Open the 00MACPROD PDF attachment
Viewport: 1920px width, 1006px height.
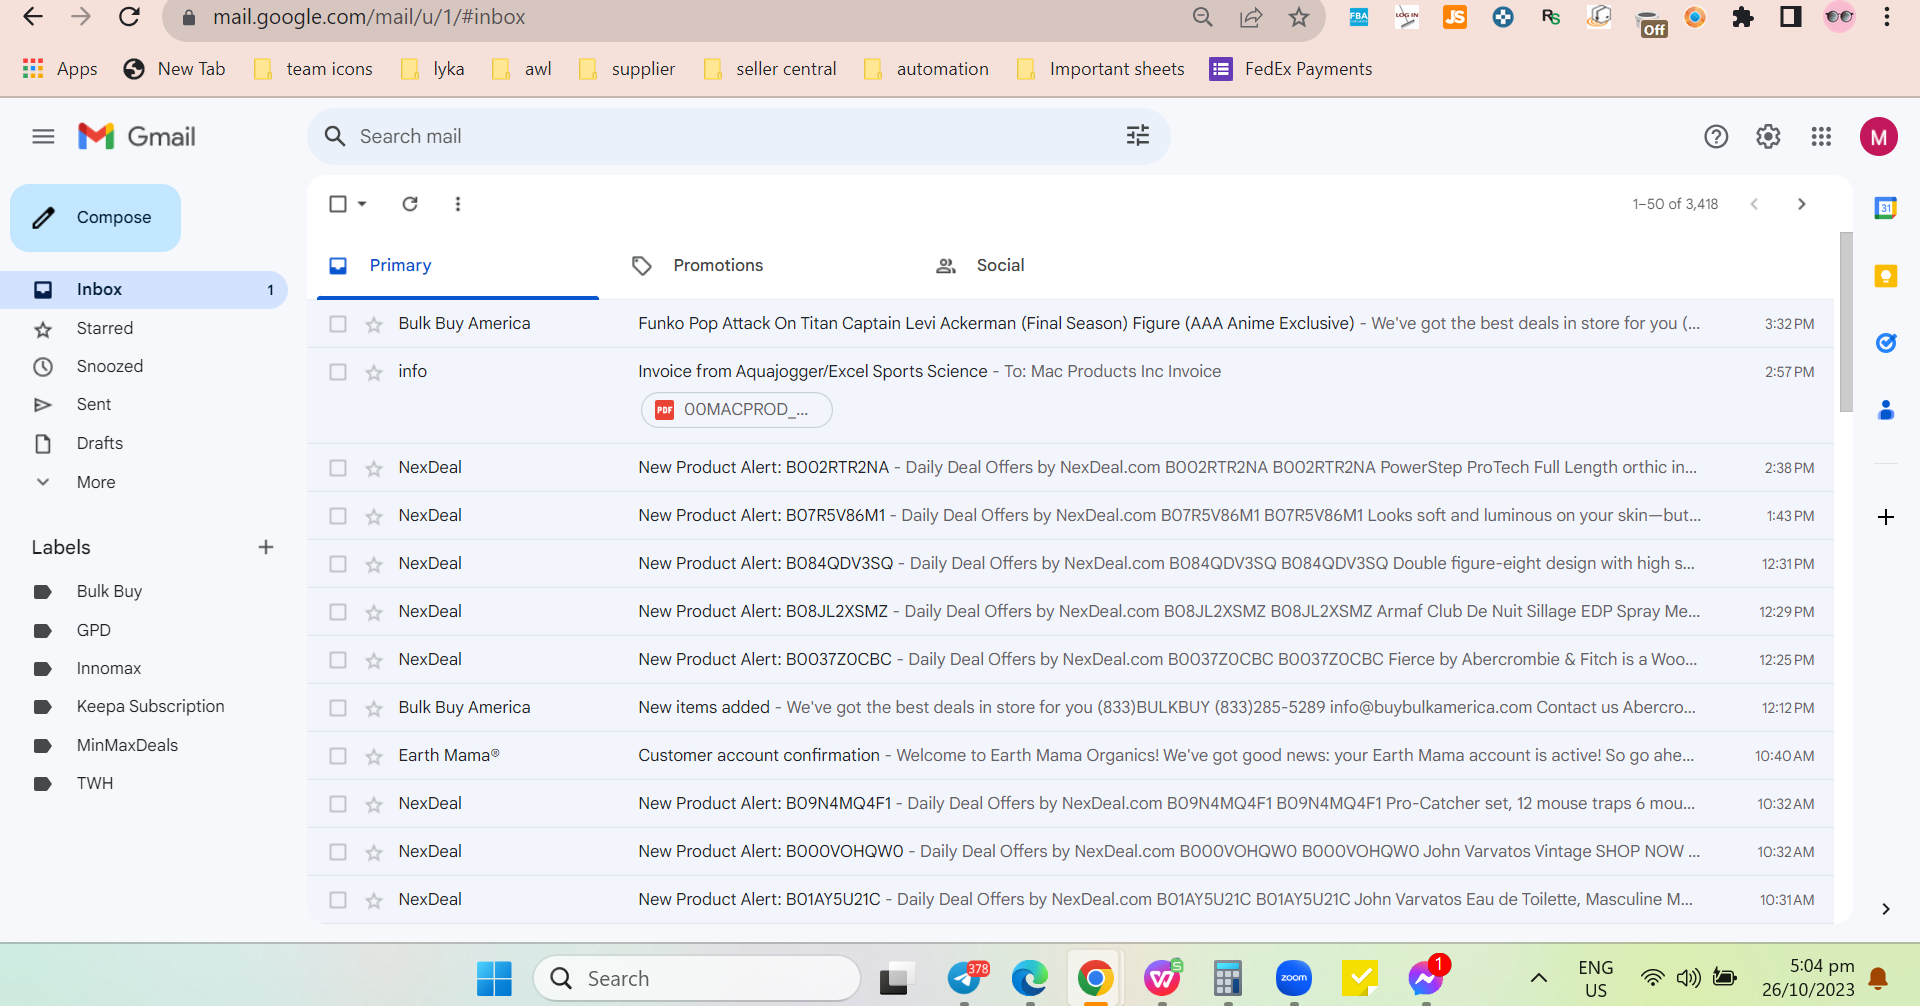(x=736, y=409)
